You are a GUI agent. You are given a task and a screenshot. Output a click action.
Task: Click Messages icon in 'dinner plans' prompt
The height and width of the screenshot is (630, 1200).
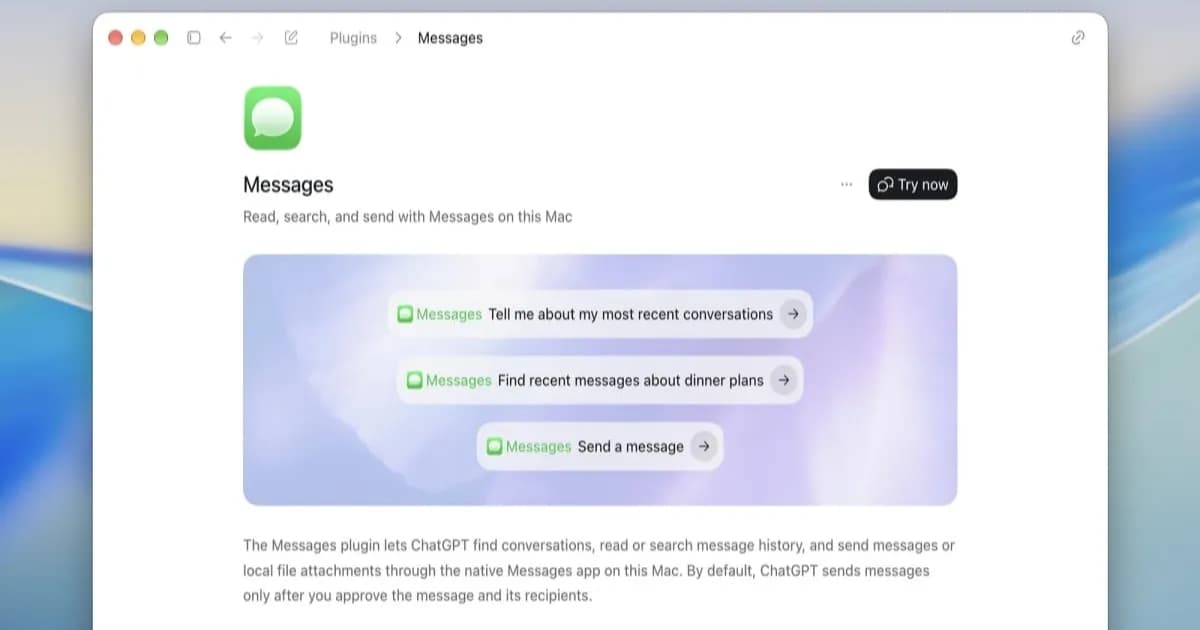414,380
